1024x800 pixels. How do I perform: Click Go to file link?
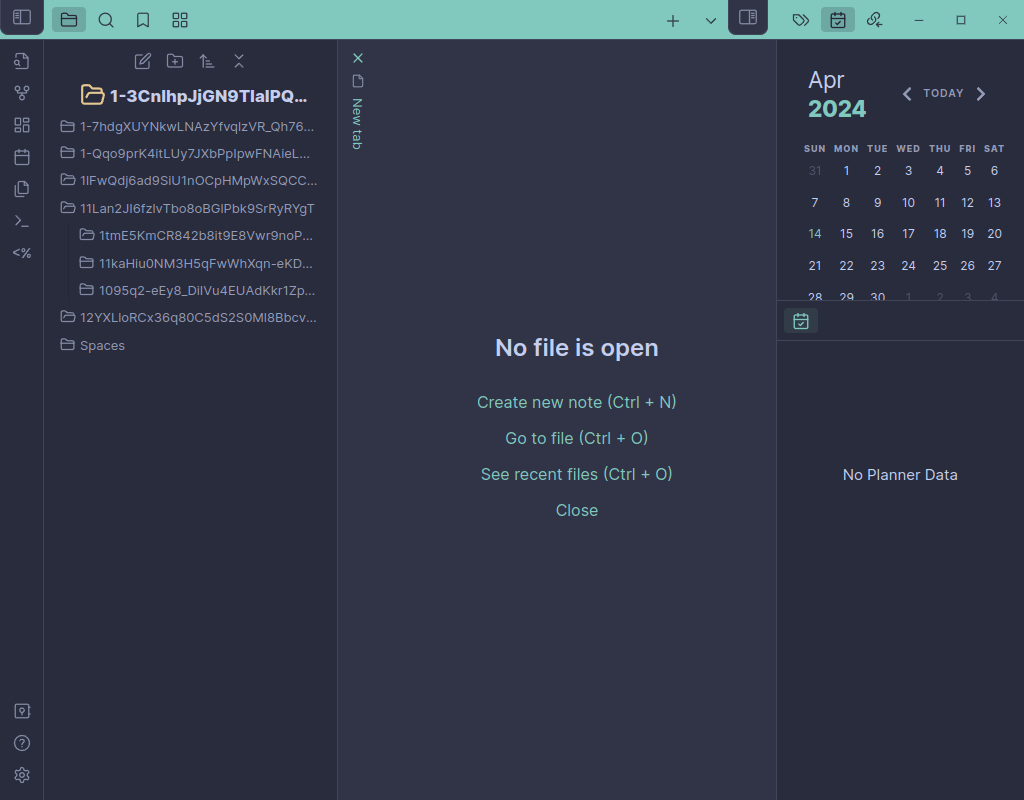[x=576, y=438]
